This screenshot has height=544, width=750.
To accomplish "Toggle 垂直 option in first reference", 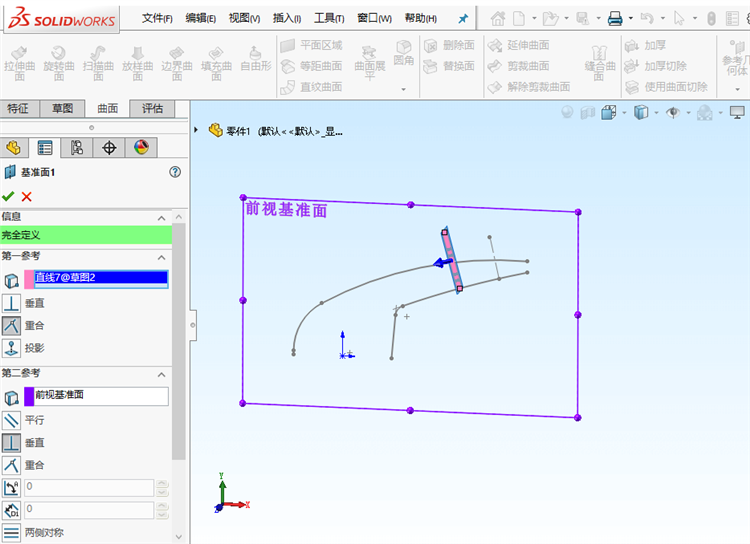I will coord(11,303).
